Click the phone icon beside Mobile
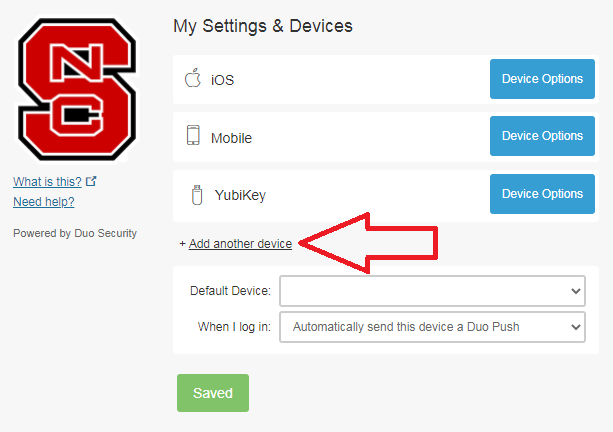Screen dimensions: 613x432 193,136
